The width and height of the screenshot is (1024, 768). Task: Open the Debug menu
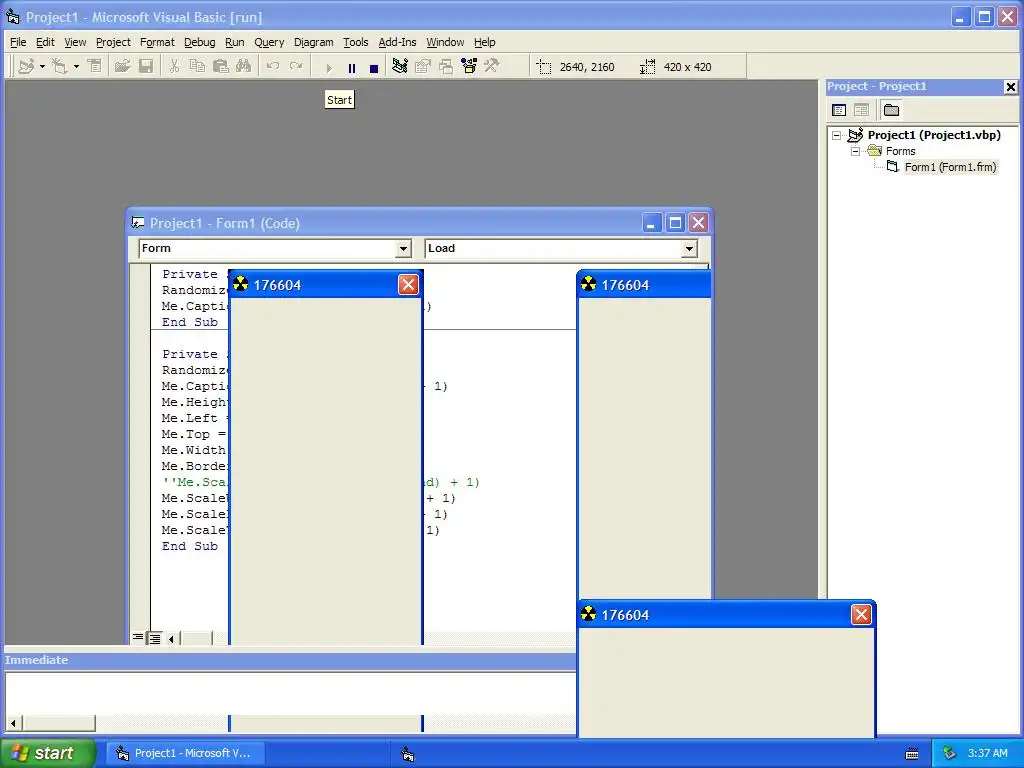pos(199,42)
